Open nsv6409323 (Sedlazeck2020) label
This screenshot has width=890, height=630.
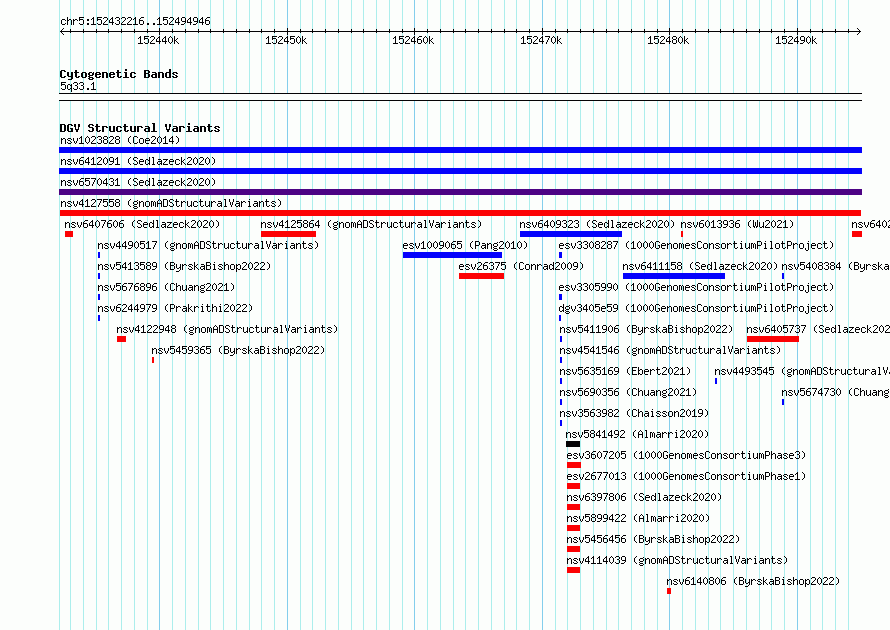597,224
